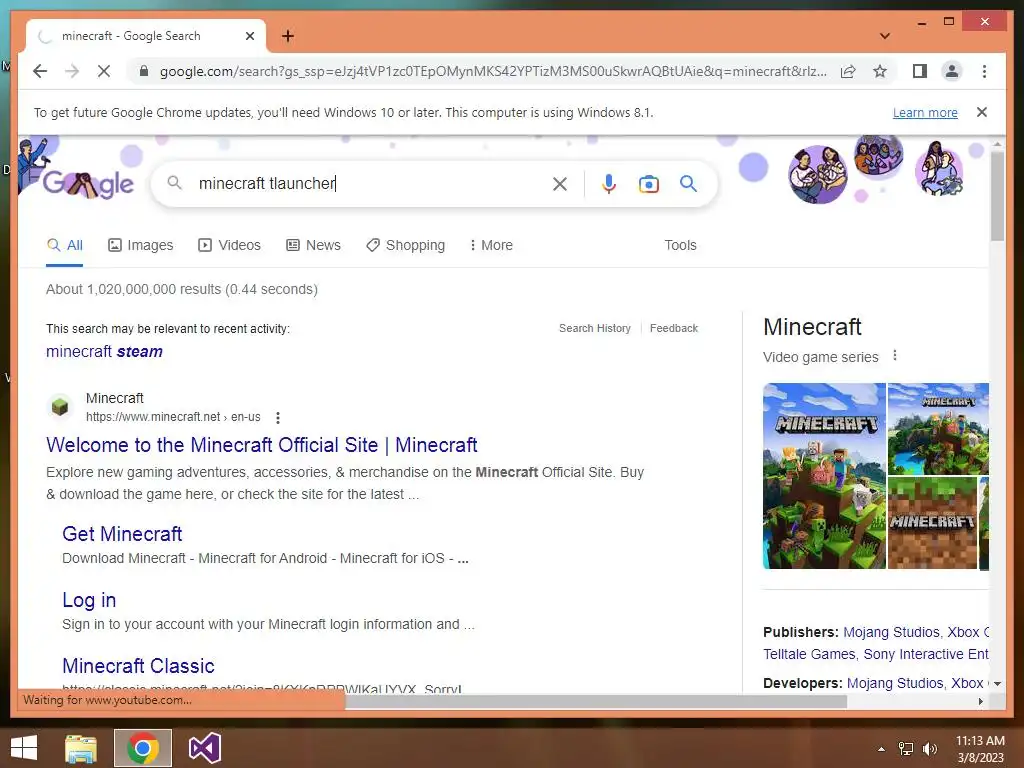Image resolution: width=1024 pixels, height=768 pixels.
Task: Open the large Minecraft cover image
Action: 824,475
